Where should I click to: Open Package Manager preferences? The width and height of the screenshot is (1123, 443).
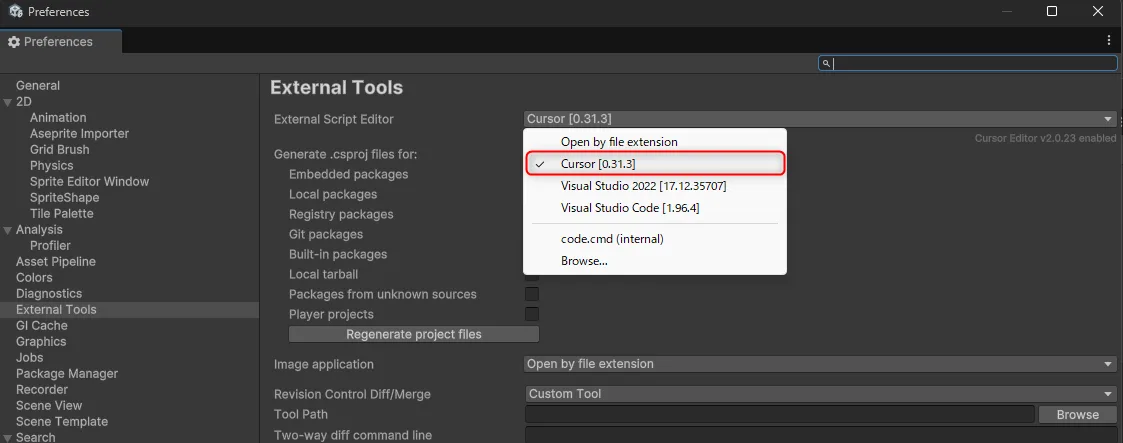(x=67, y=374)
